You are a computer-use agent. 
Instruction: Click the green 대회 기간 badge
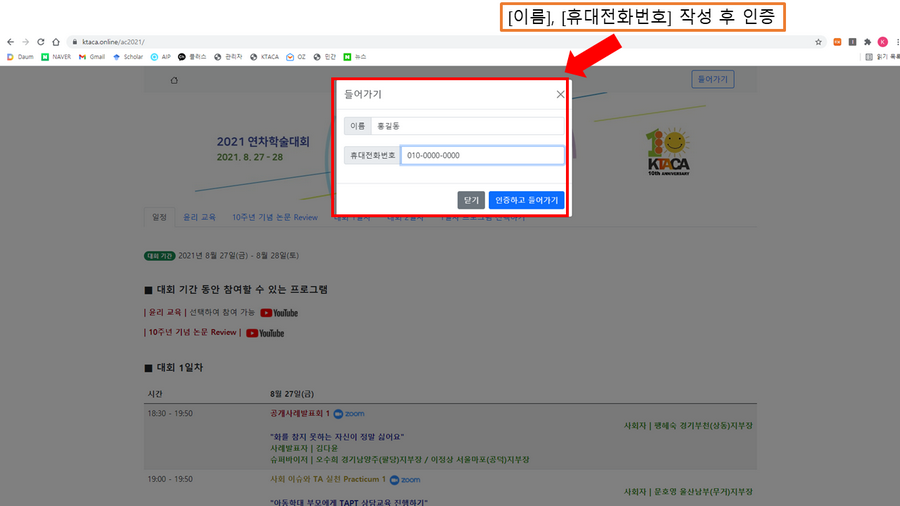(x=159, y=256)
